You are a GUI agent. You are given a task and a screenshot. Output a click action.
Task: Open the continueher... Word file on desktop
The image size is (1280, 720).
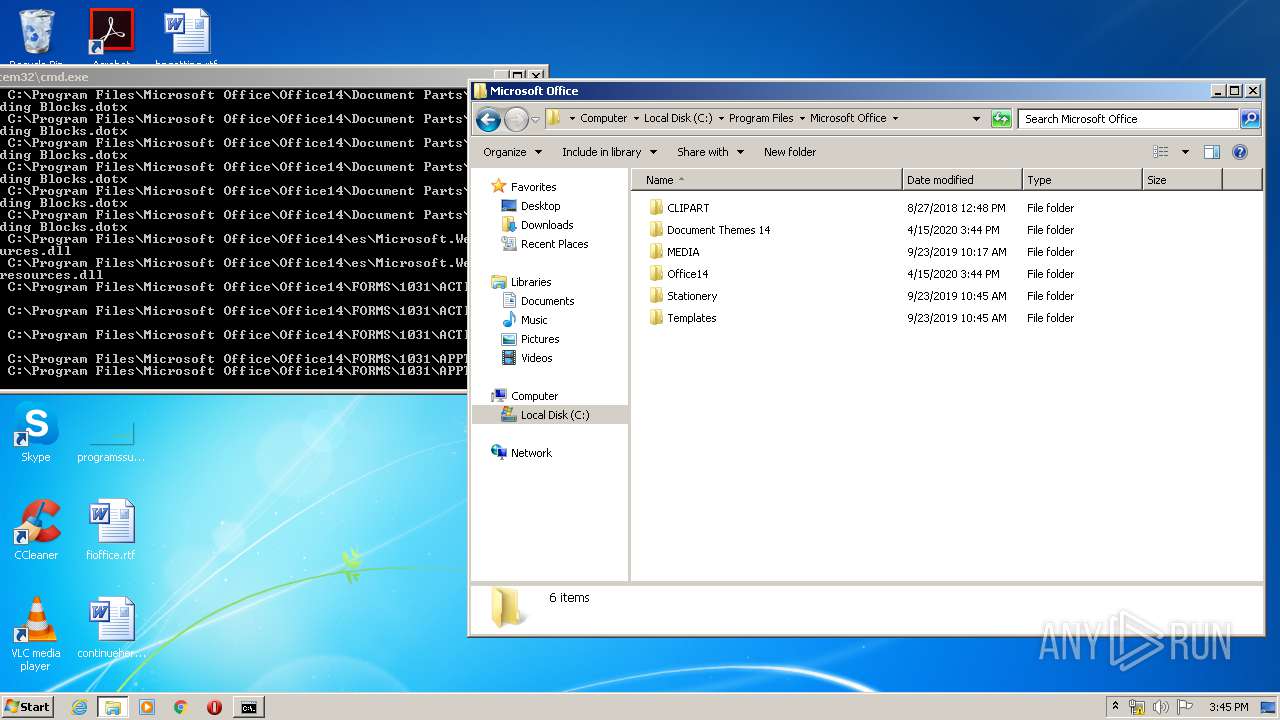pyautogui.click(x=111, y=629)
